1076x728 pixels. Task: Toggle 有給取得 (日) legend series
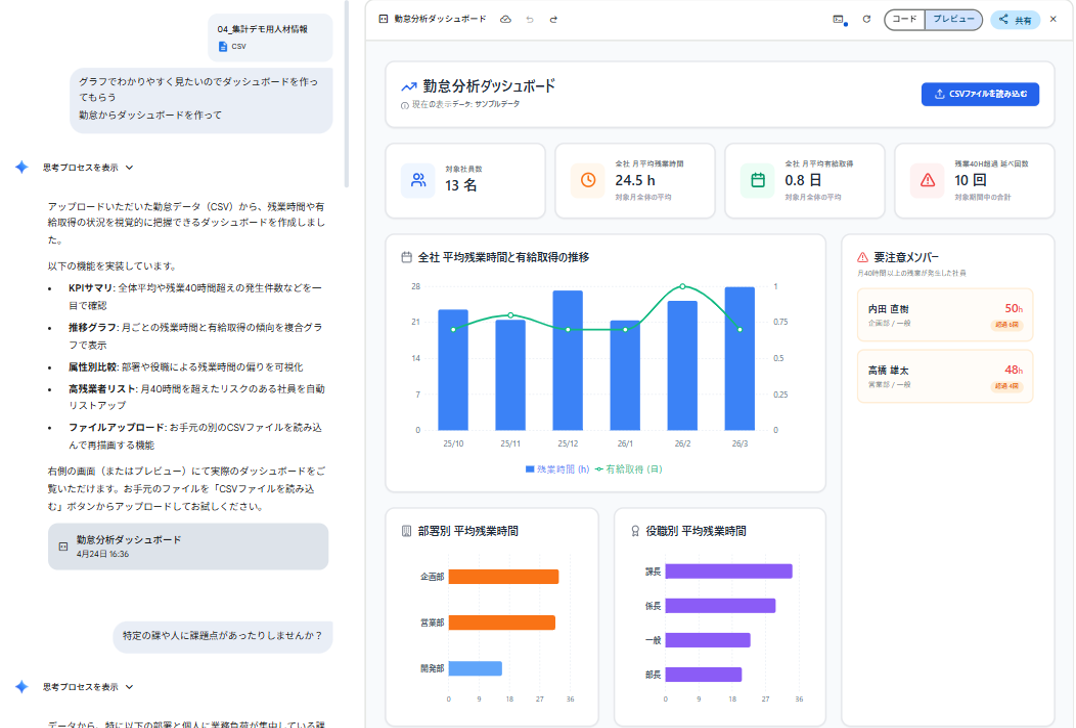[x=629, y=469]
